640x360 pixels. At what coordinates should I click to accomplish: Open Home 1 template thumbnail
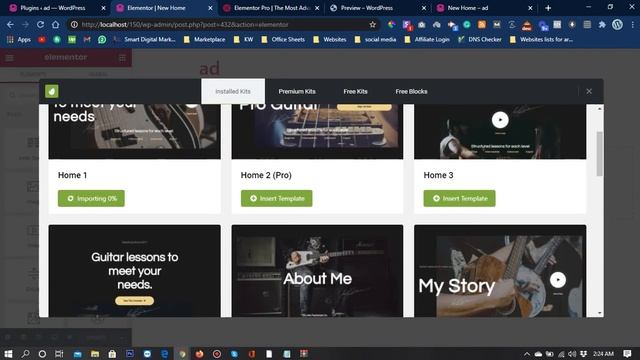coord(134,131)
